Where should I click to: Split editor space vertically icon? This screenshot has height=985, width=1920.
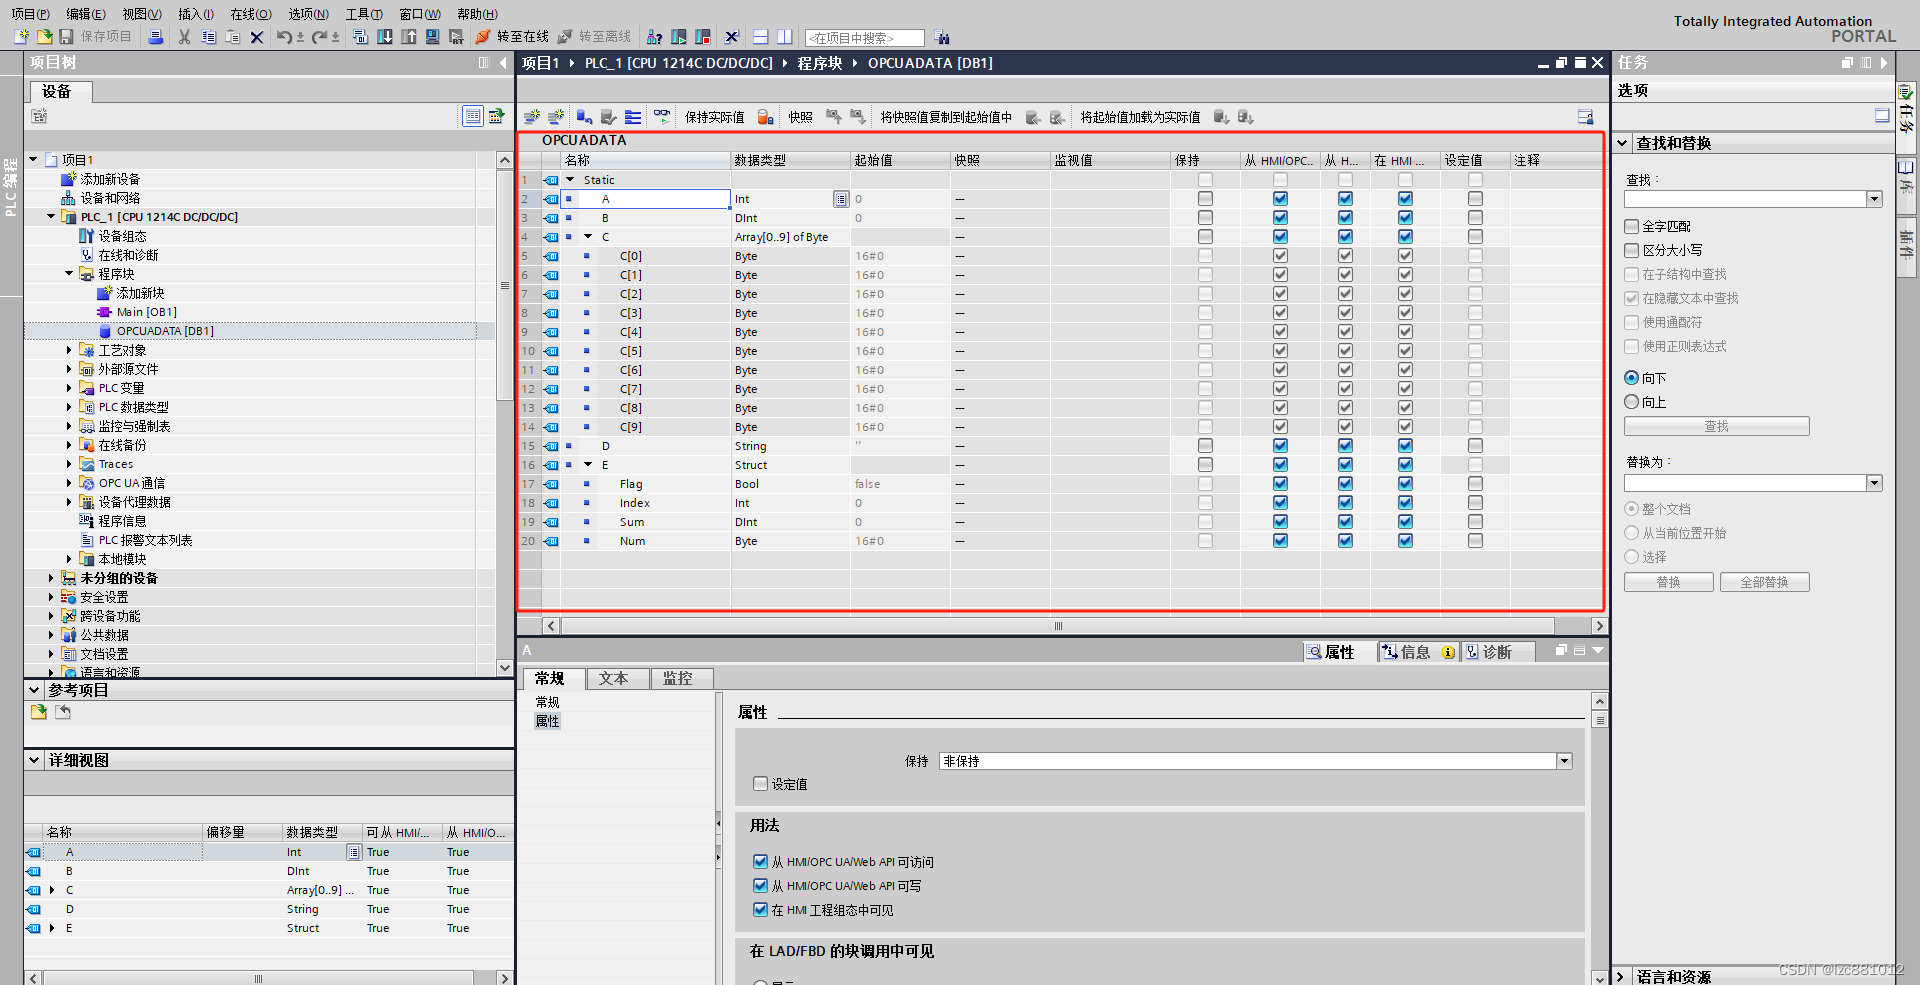785,37
